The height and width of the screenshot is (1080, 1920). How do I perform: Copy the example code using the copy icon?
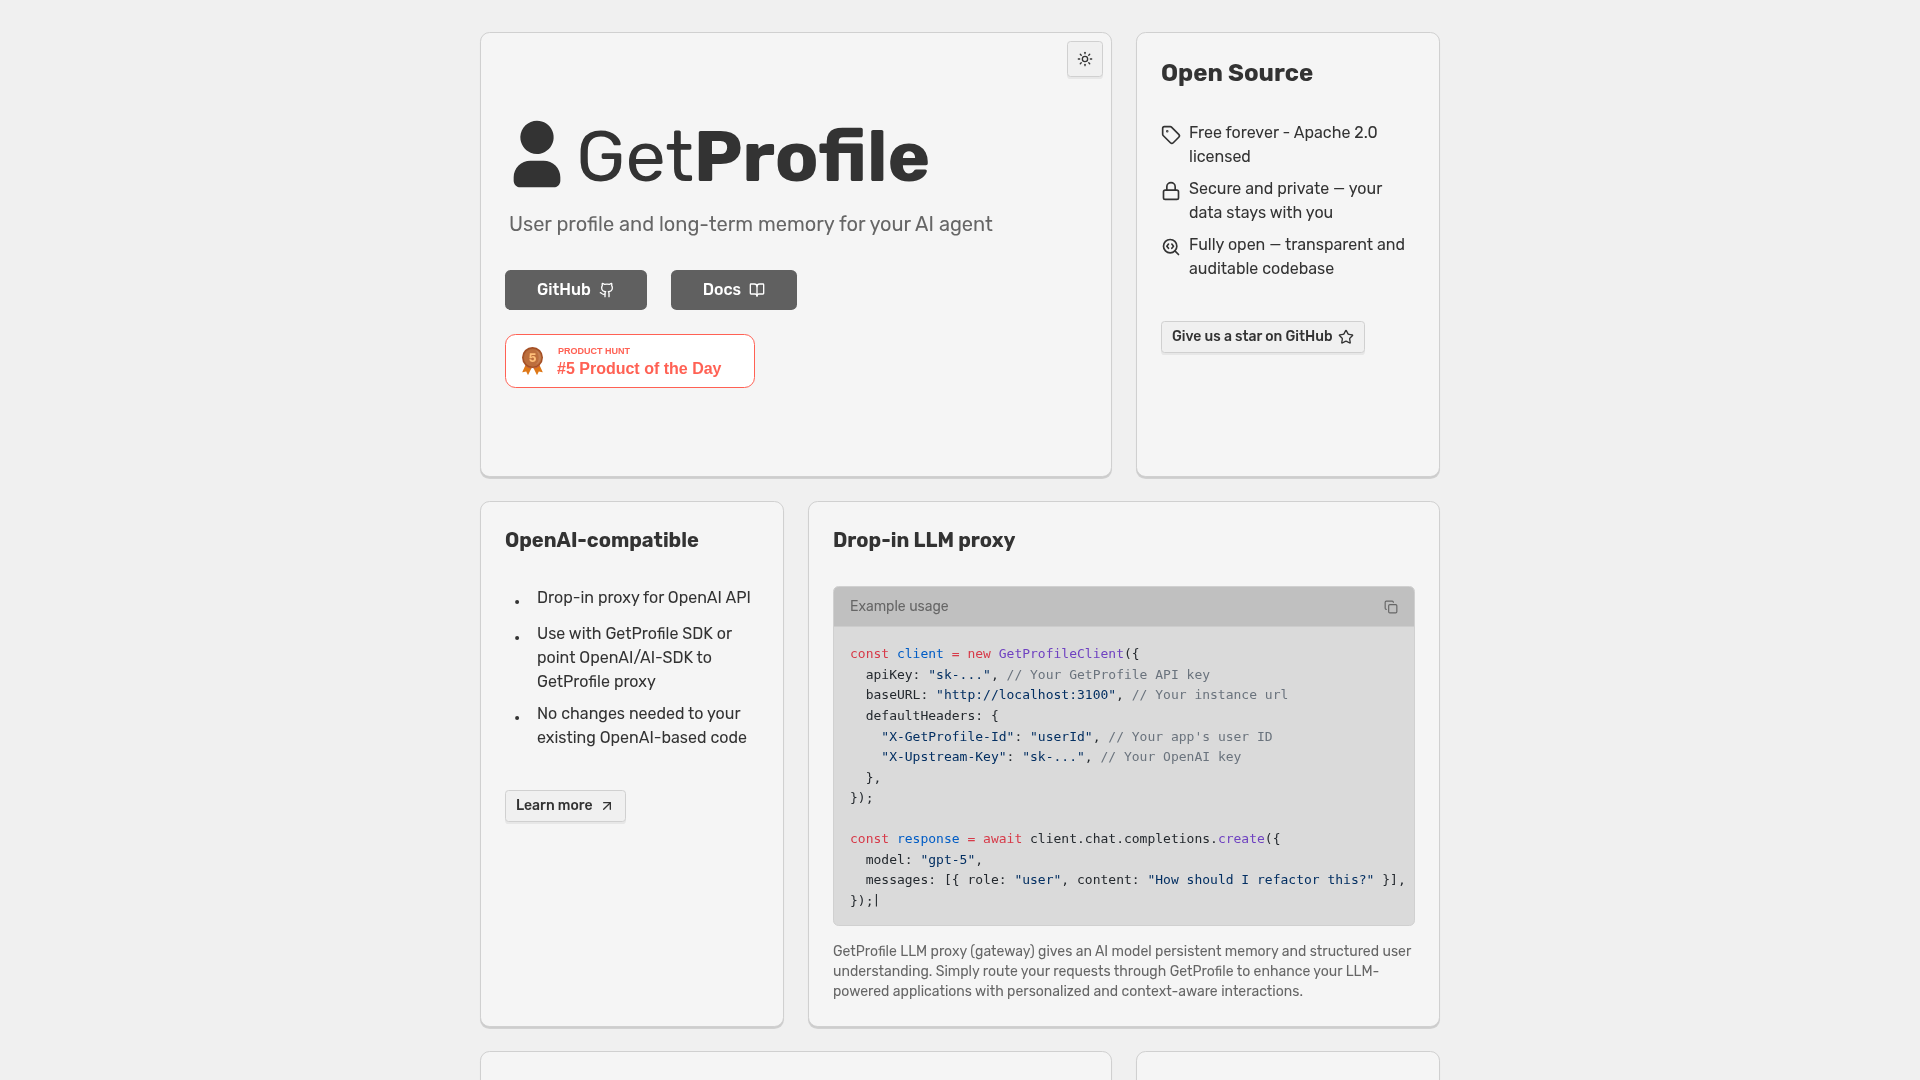(x=1391, y=607)
